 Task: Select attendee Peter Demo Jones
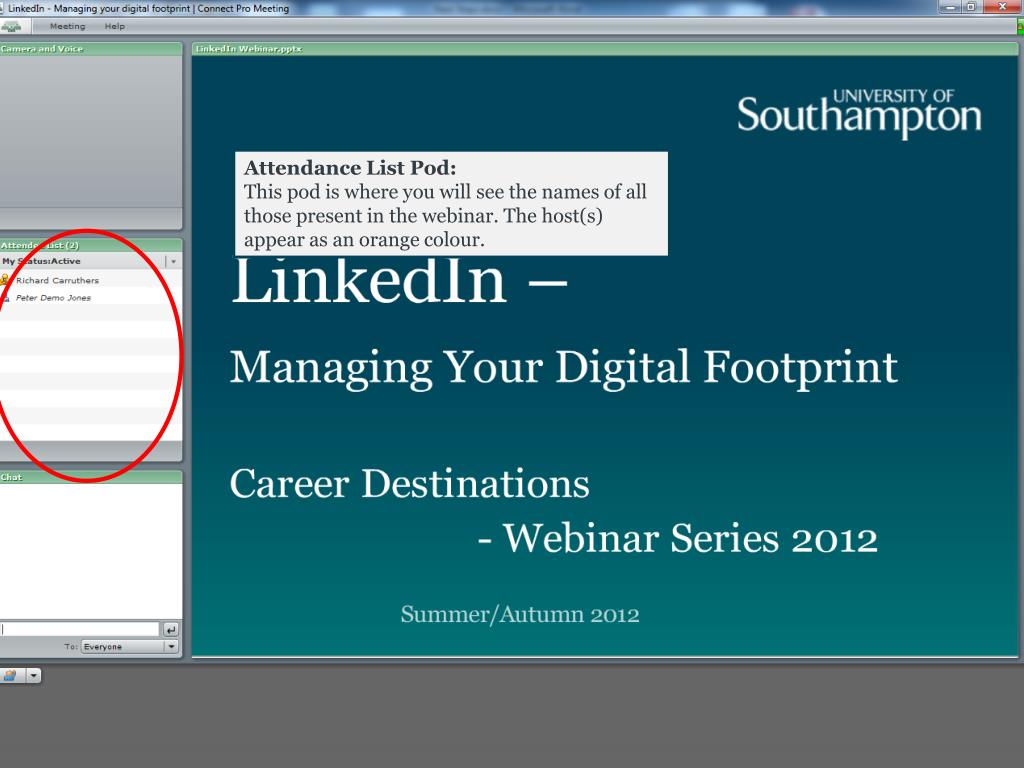tap(54, 298)
